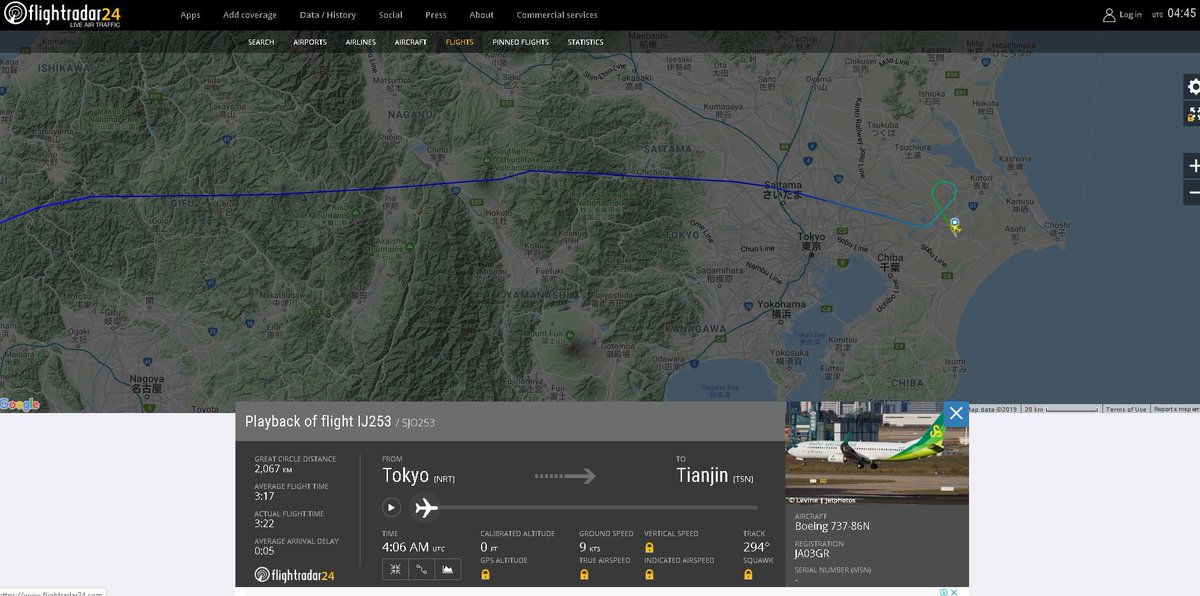This screenshot has height=596, width=1200.
Task: Select the SEARCH tab
Action: click(x=261, y=42)
